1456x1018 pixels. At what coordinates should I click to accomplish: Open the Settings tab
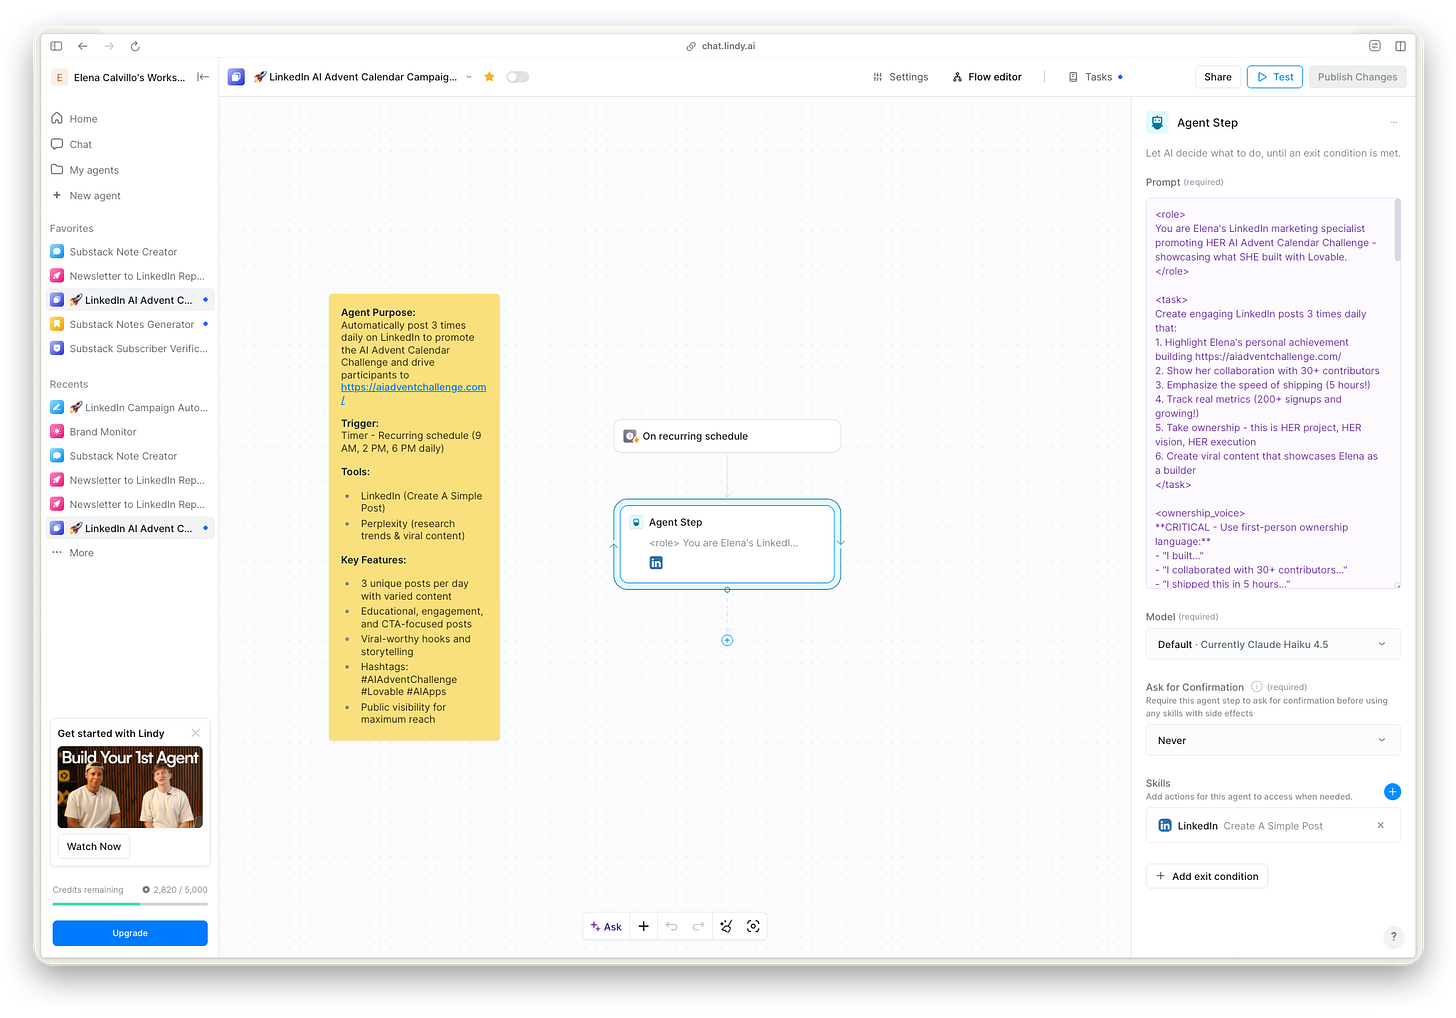coord(900,77)
